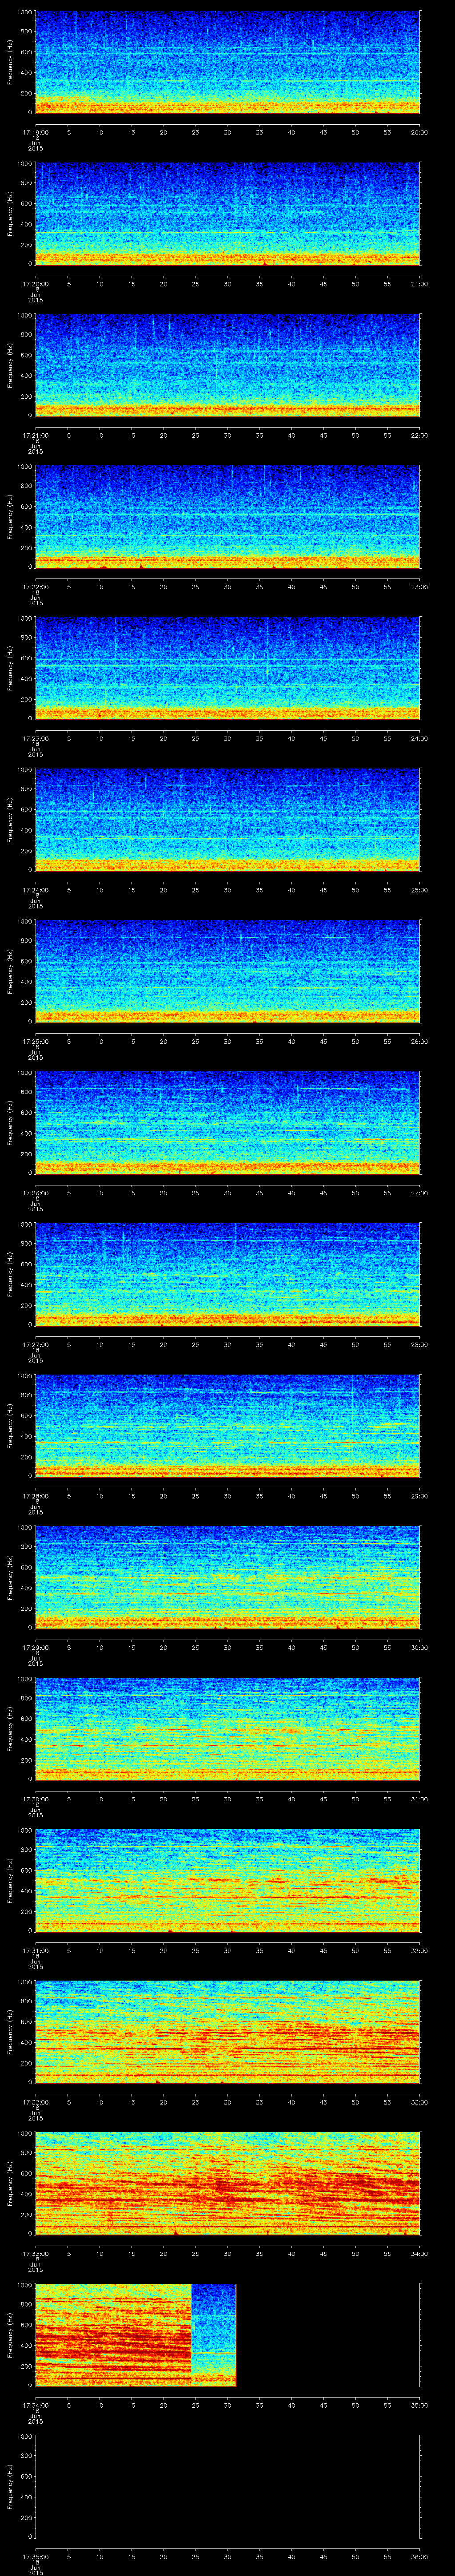Select the 17:30:00 start time label

[35, 1799]
